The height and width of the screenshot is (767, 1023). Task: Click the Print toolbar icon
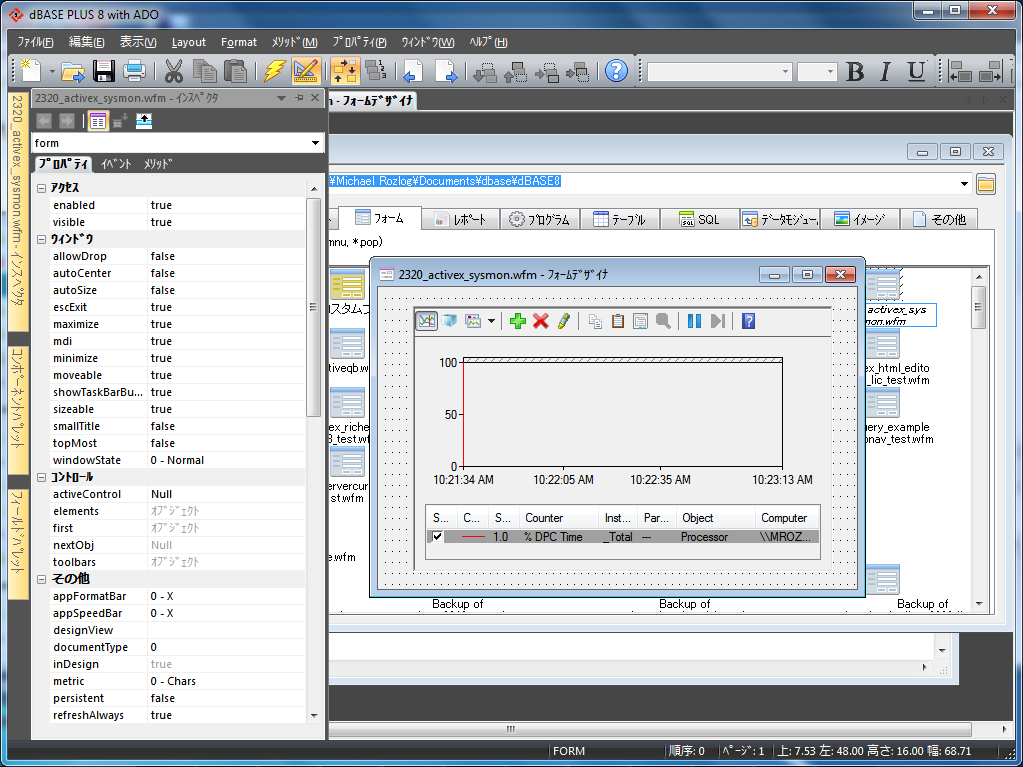[134, 70]
